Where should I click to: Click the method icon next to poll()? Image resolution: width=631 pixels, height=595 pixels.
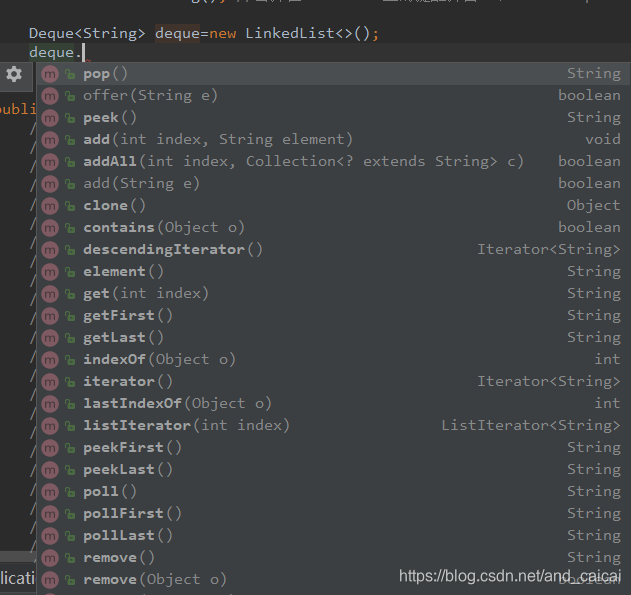tap(50, 492)
